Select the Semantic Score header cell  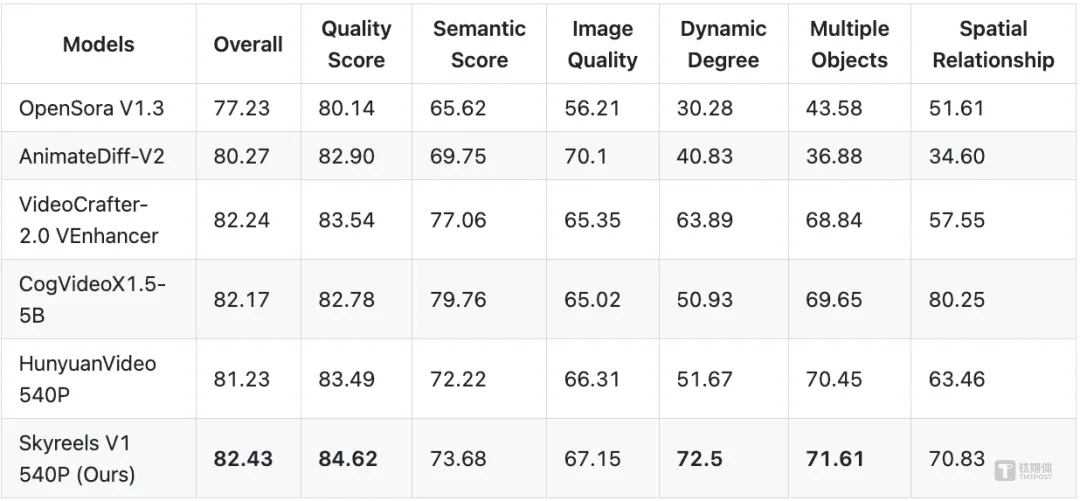[x=479, y=44]
